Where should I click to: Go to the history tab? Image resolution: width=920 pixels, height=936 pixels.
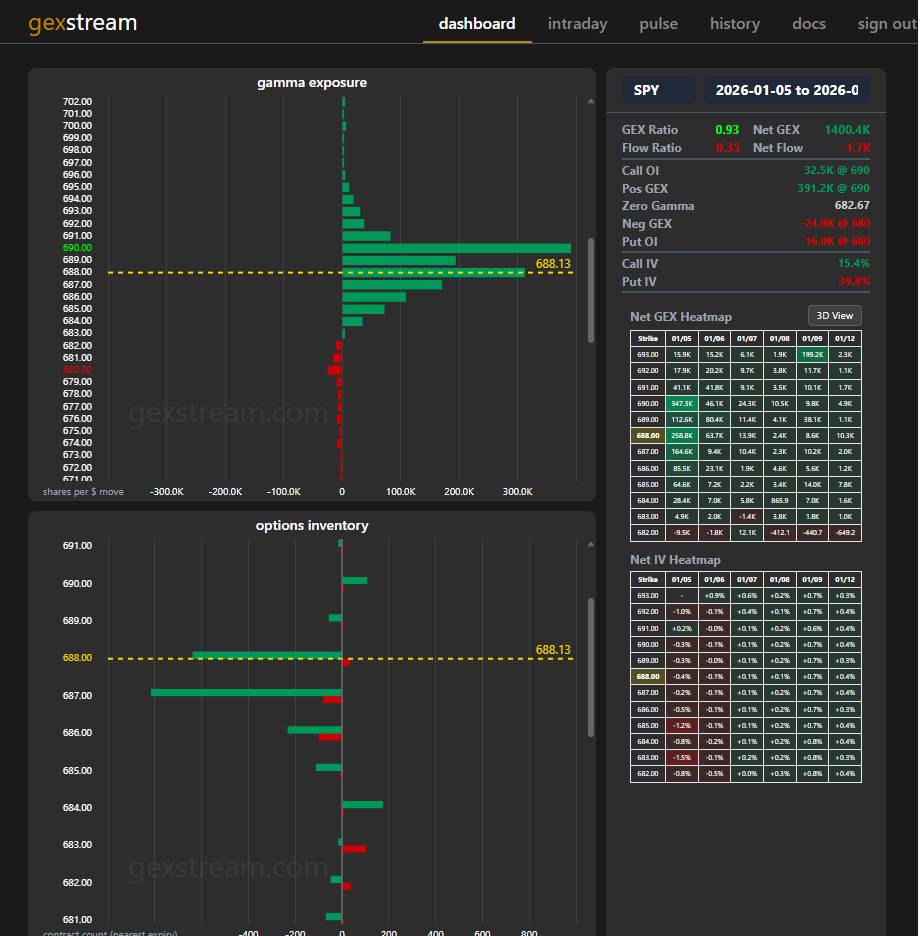click(734, 23)
